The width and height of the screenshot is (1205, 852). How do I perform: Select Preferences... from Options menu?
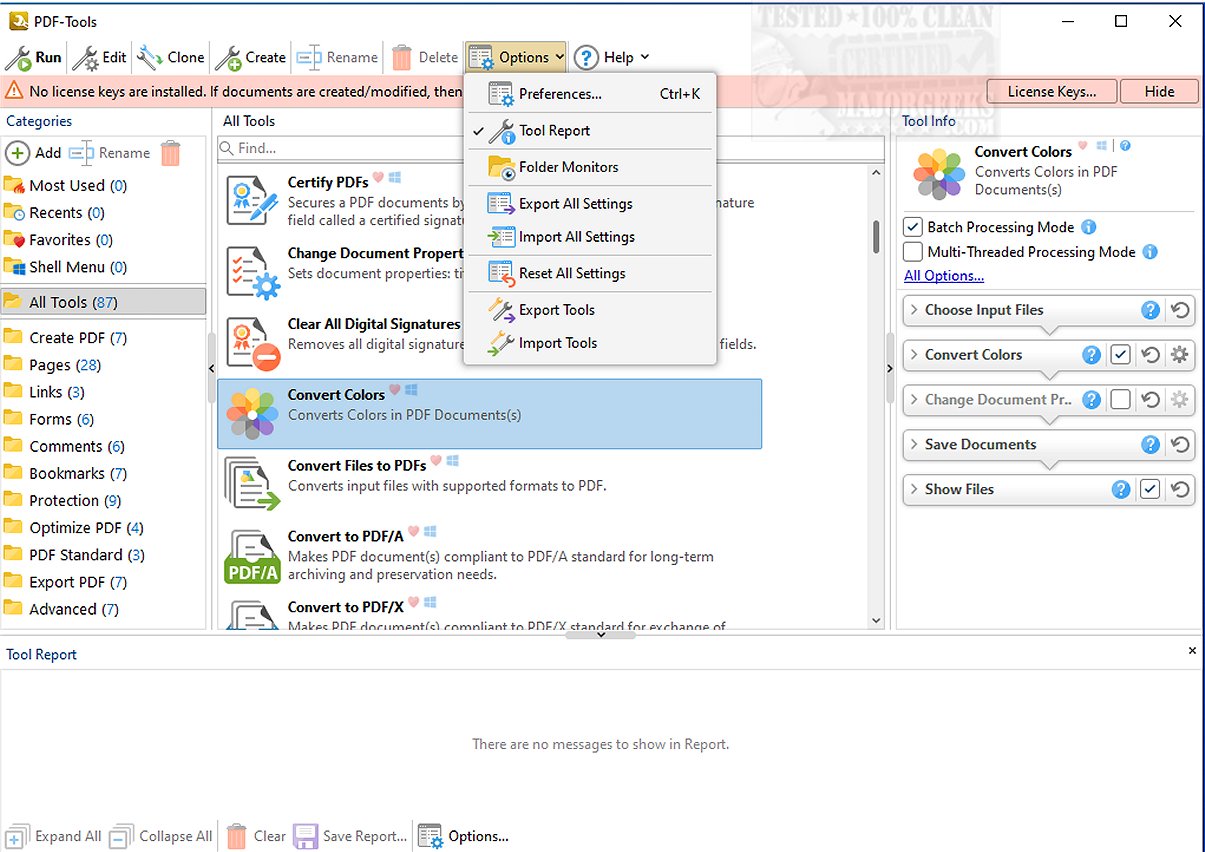coord(590,94)
